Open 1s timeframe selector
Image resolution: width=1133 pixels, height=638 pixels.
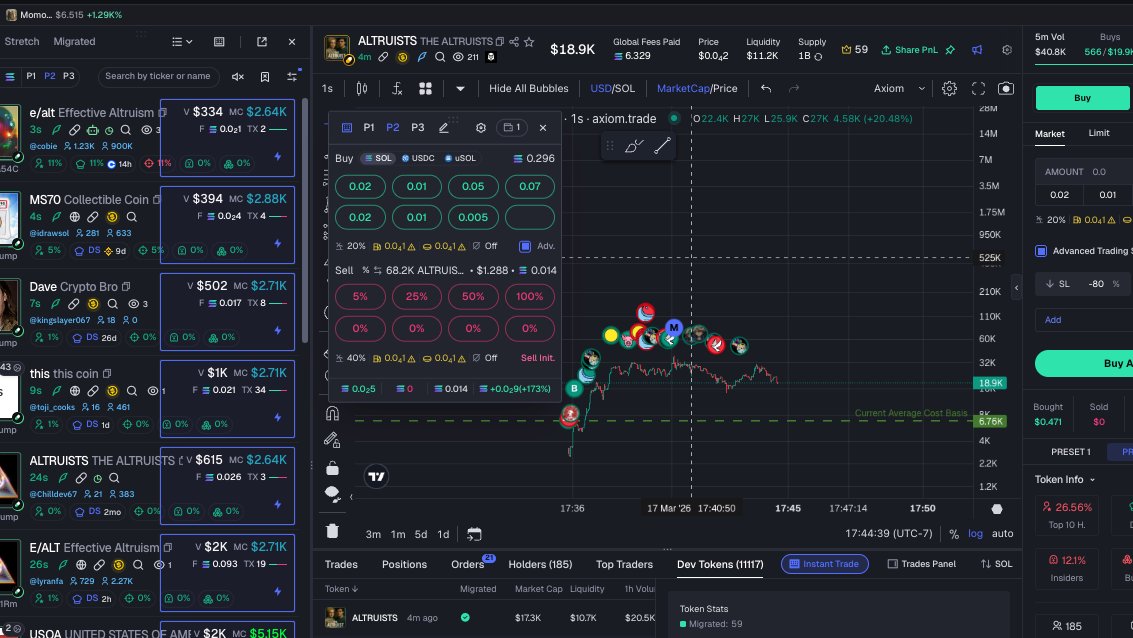click(327, 88)
